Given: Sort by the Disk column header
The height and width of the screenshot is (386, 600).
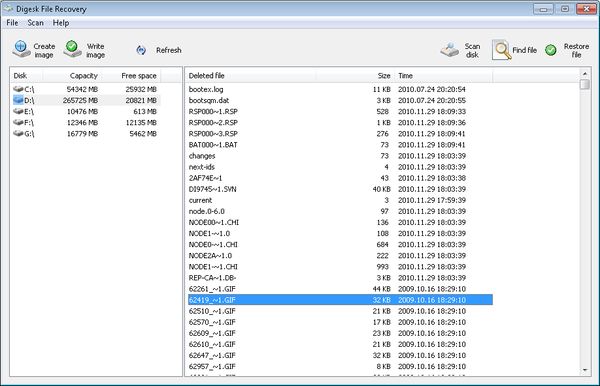Looking at the screenshot, I should pos(26,76).
